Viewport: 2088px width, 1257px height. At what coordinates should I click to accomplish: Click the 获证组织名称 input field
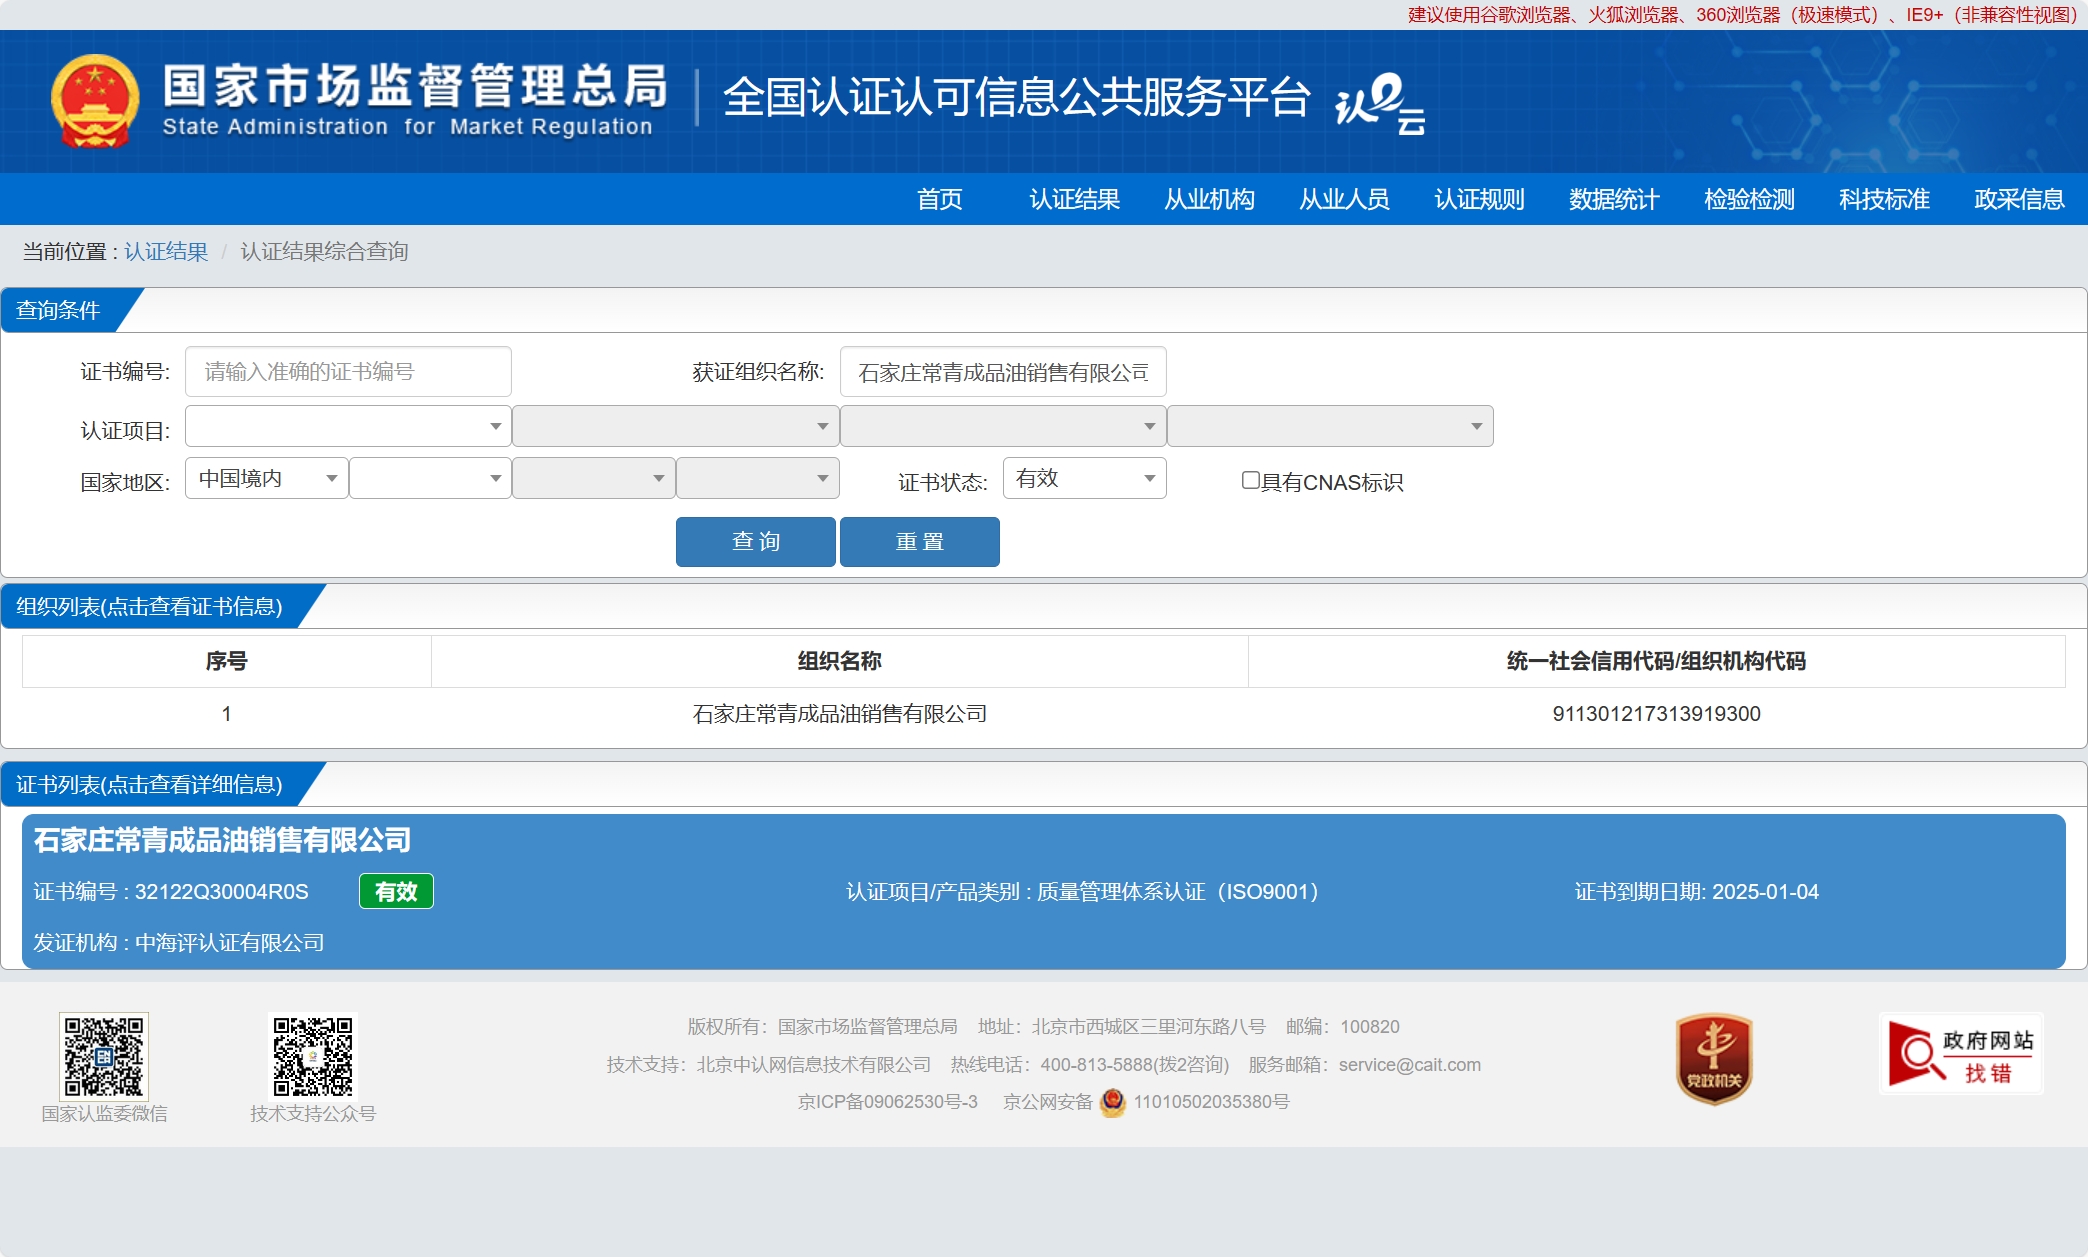(1003, 372)
